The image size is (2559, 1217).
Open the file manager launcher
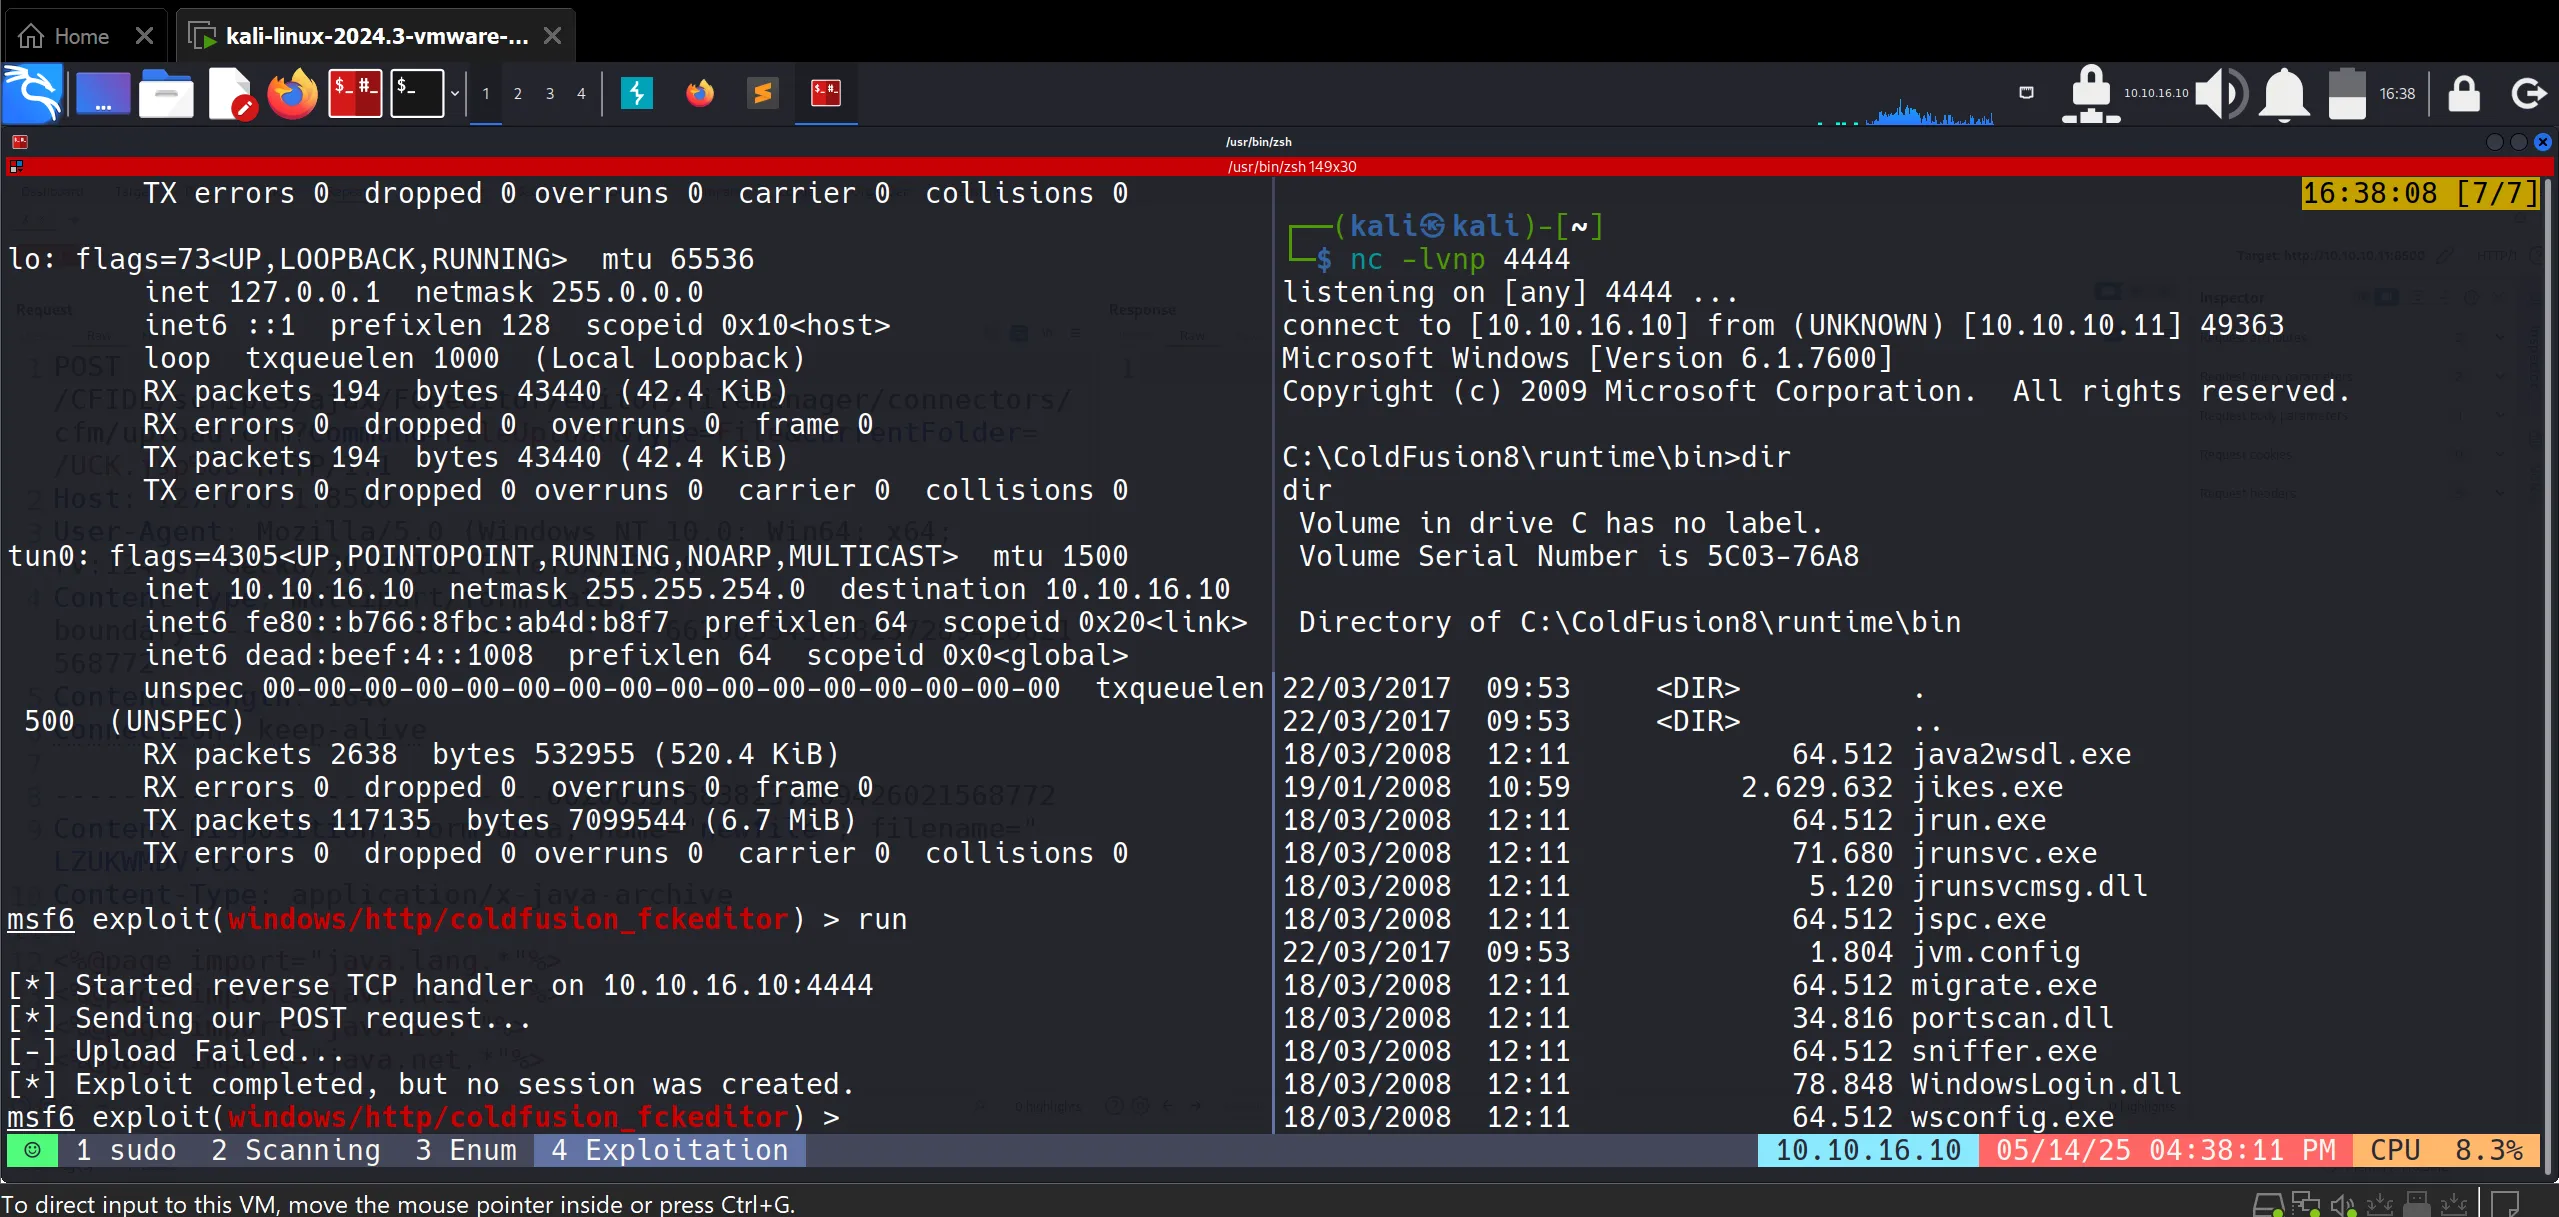click(166, 95)
